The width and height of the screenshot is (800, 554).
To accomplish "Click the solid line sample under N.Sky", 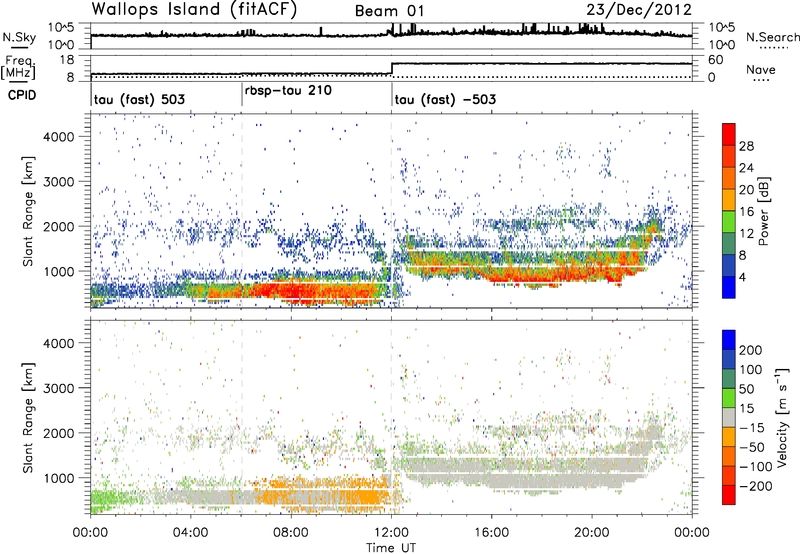I will 18,47.
